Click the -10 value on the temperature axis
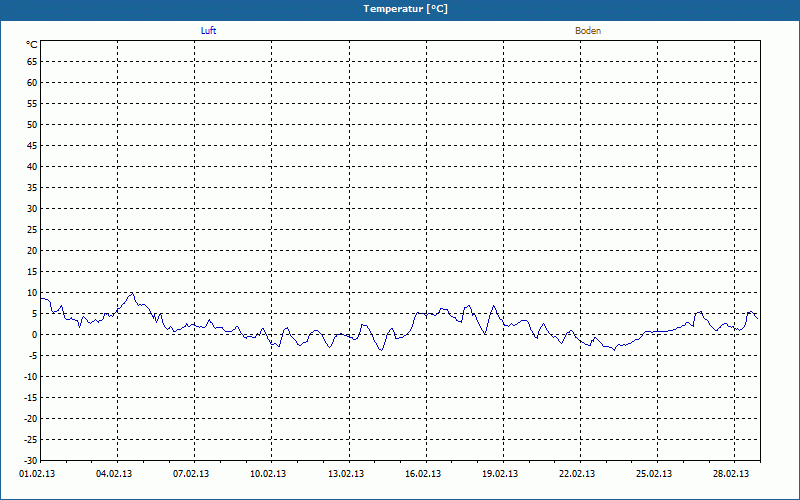 point(31,377)
